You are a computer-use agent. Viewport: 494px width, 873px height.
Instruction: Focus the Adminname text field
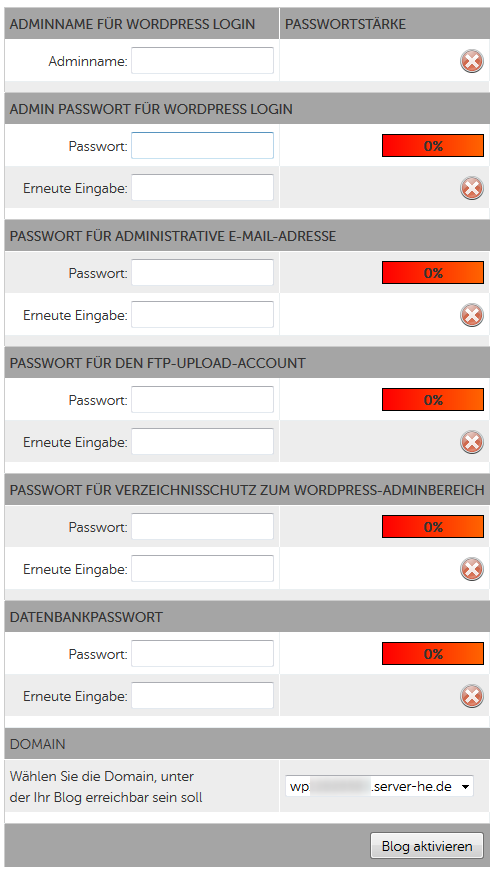(x=202, y=61)
